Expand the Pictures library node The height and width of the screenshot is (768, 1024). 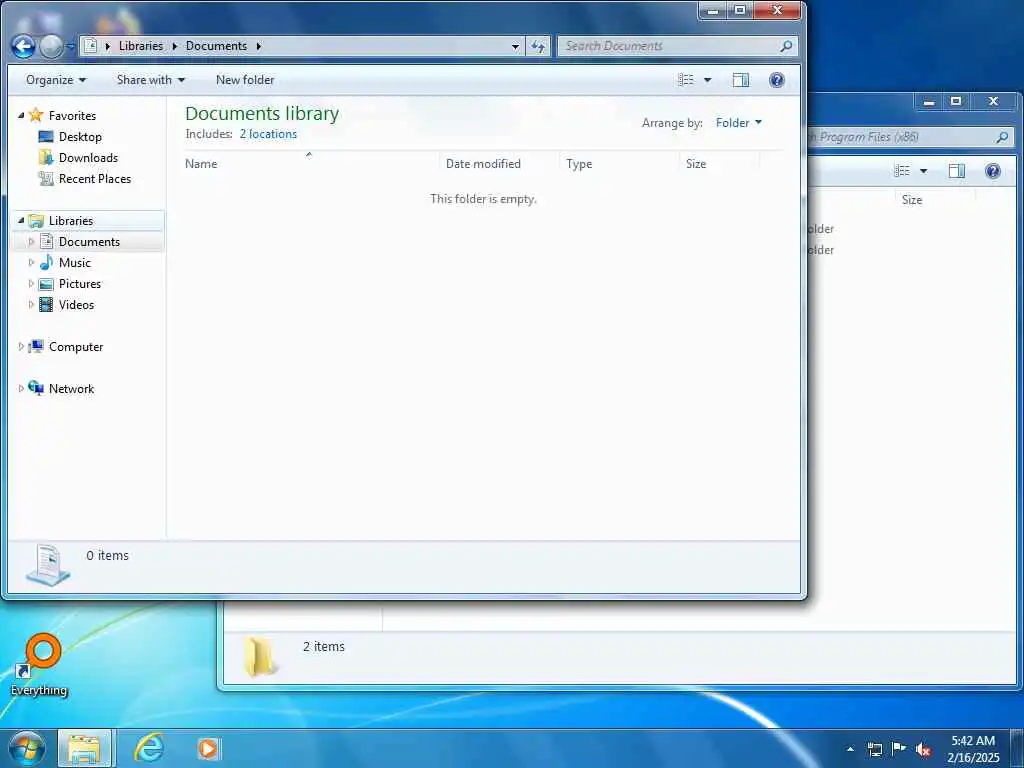(x=31, y=283)
